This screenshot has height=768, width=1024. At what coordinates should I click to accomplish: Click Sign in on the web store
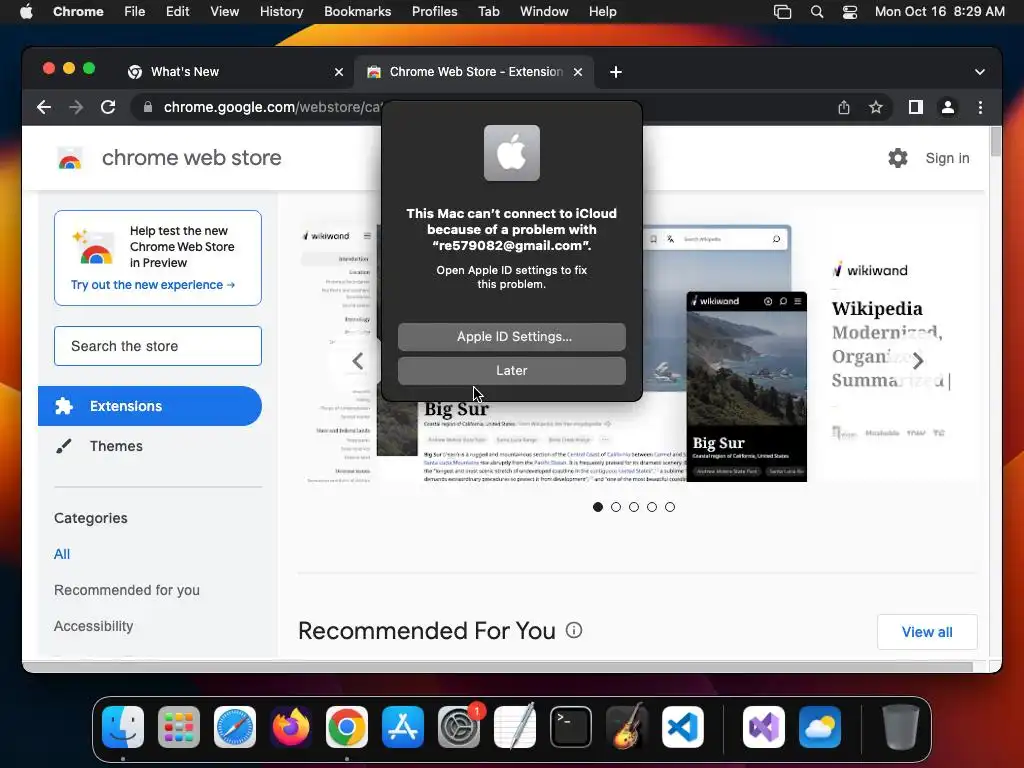947,158
